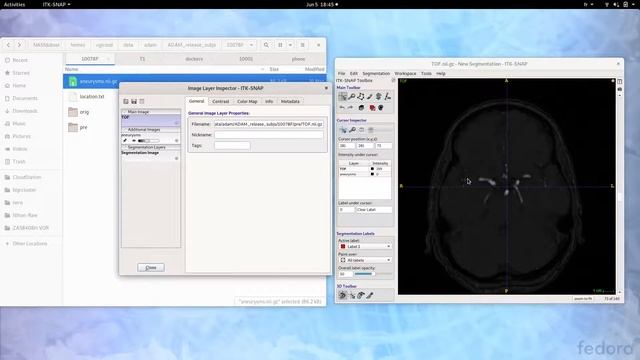Click the screenshot camera icon beside slice view
640x360 pixels.
(620, 89)
